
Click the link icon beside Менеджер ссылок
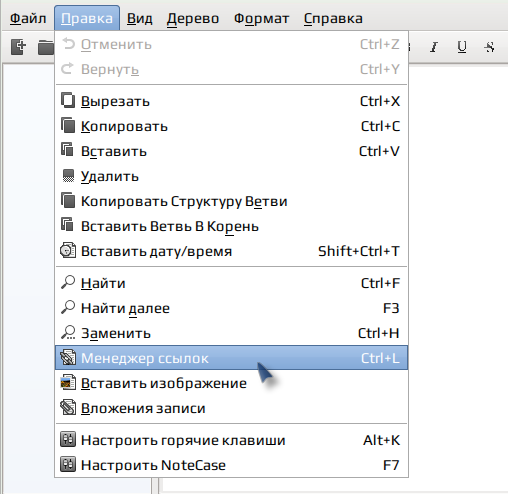tap(68, 357)
